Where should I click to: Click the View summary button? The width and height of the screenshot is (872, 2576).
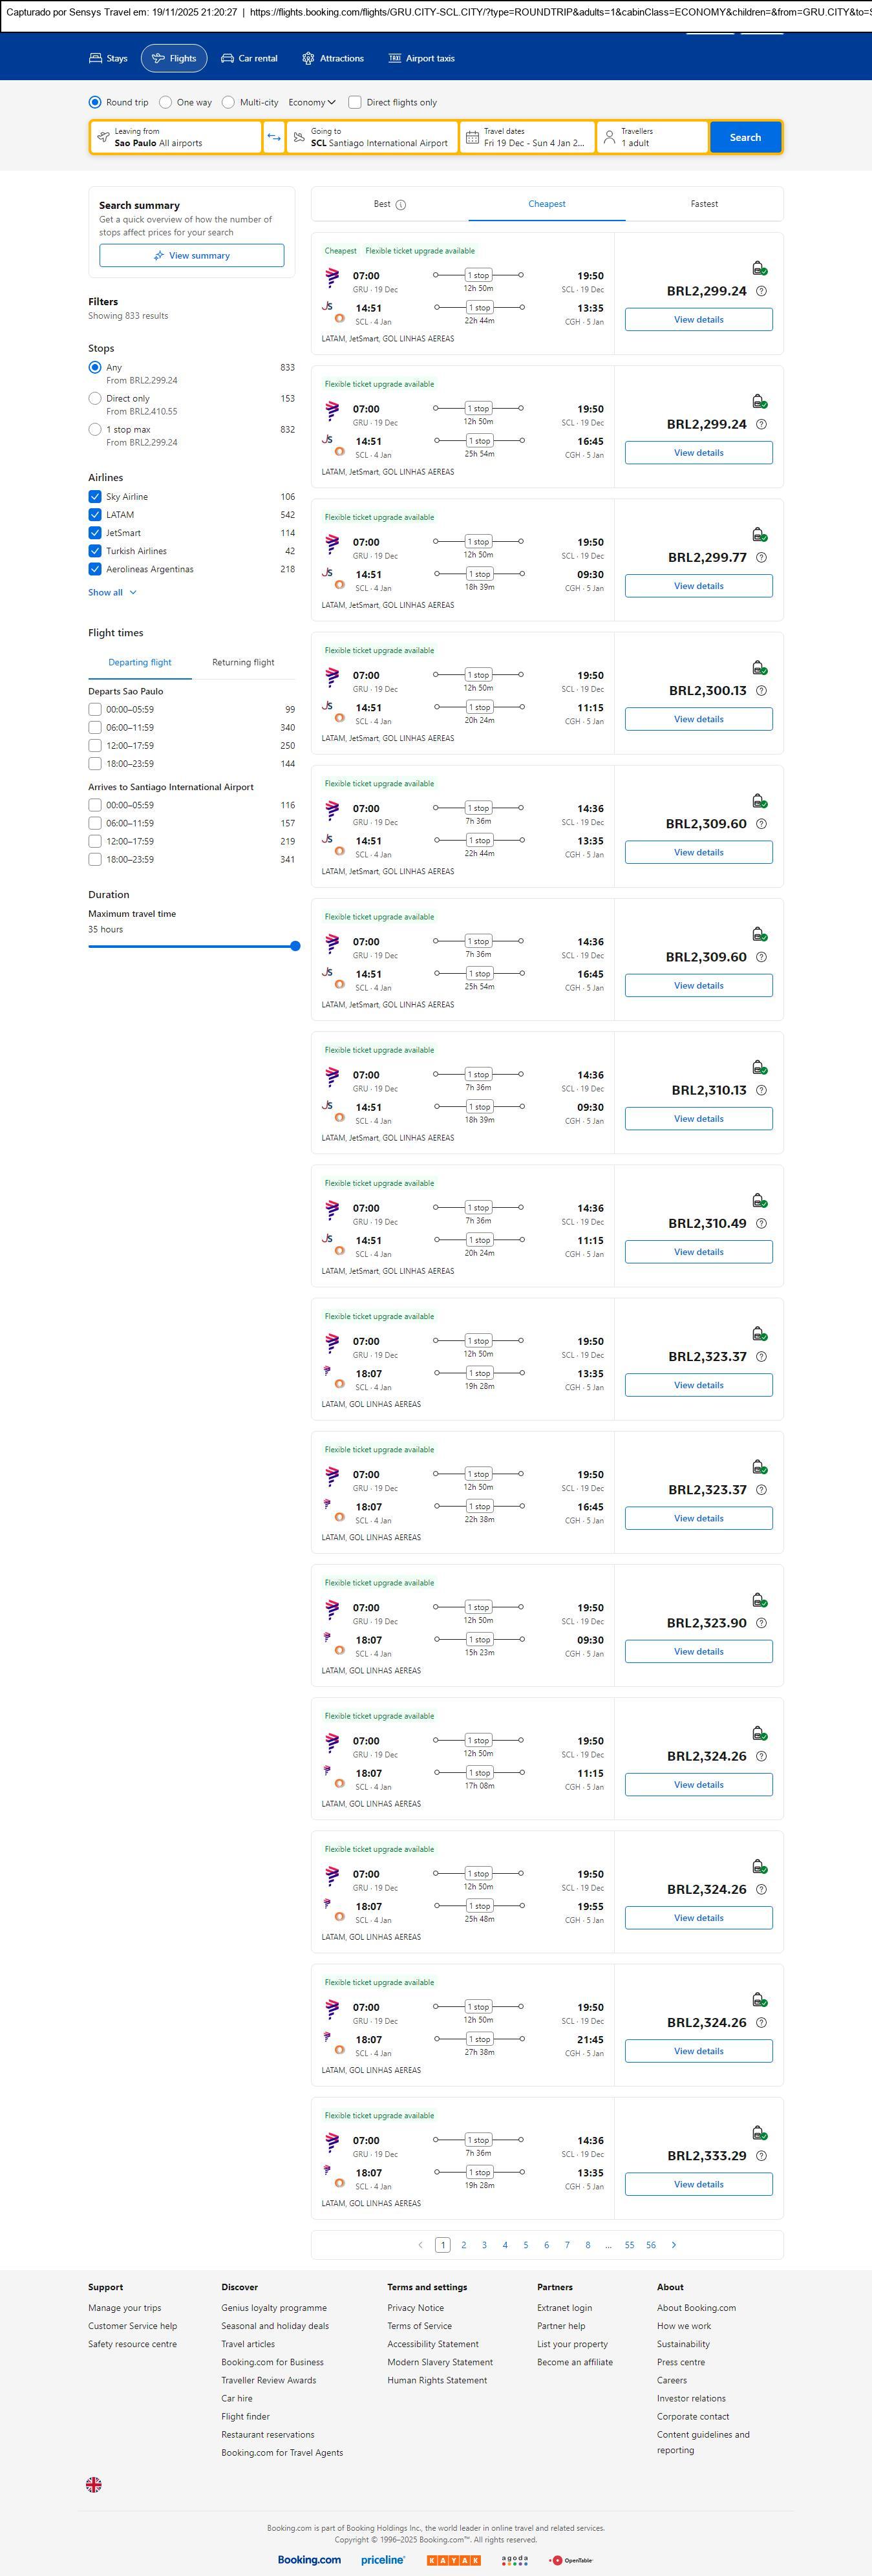coord(191,256)
